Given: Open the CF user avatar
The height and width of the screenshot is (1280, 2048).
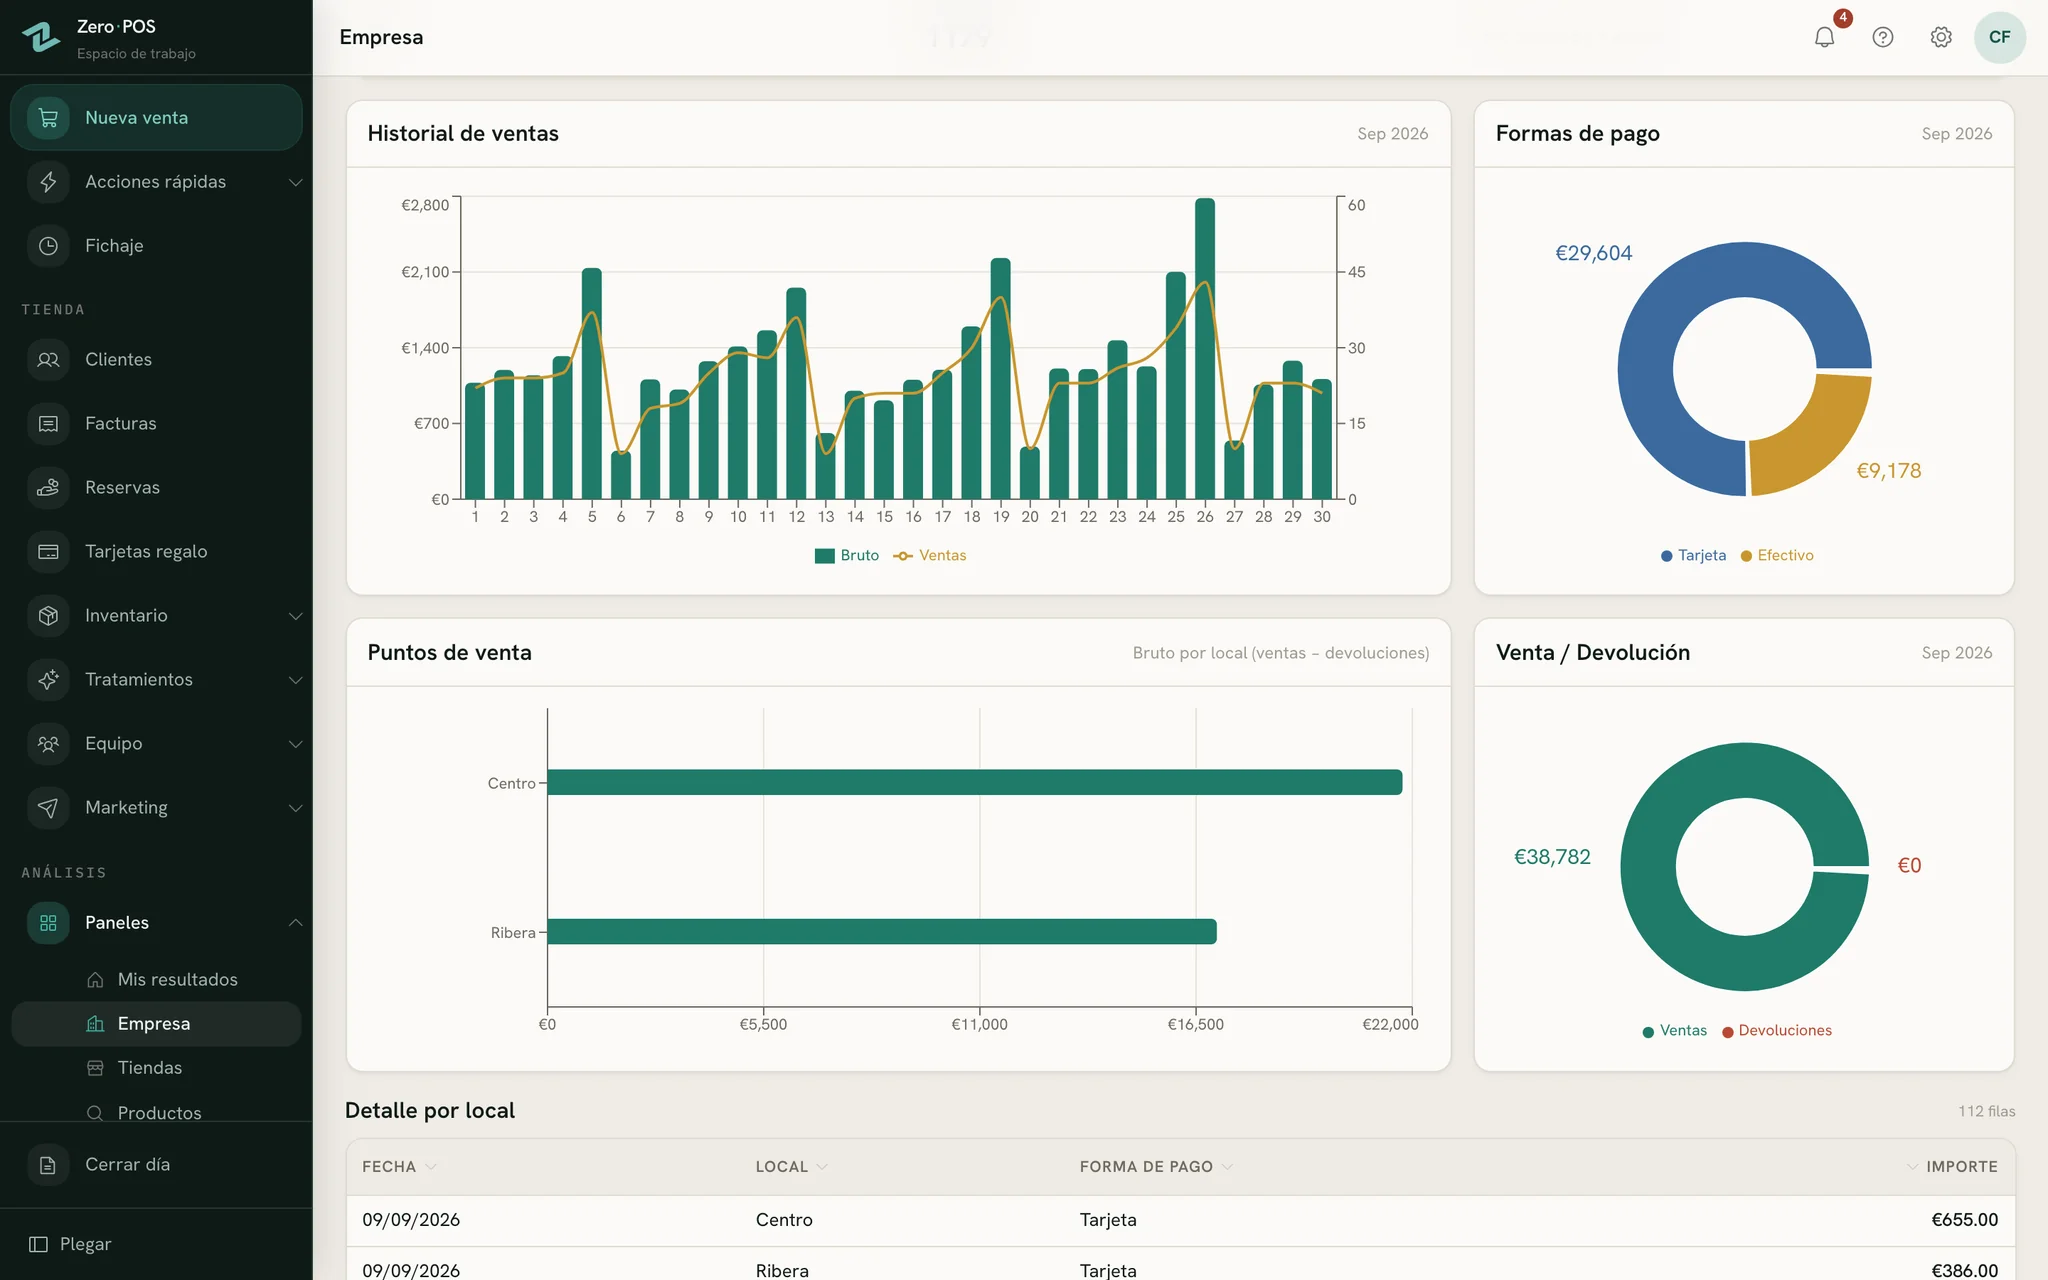Looking at the screenshot, I should pos(2000,37).
